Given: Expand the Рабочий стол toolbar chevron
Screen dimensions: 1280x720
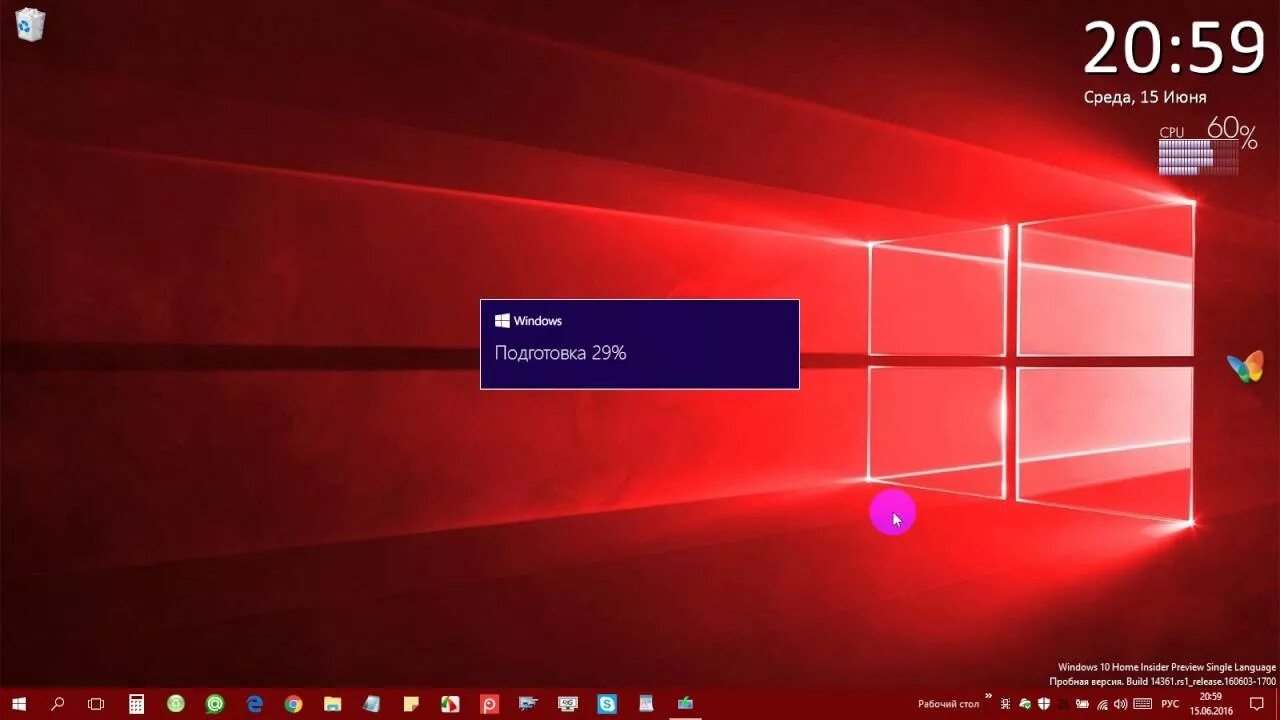Looking at the screenshot, I should (x=988, y=696).
